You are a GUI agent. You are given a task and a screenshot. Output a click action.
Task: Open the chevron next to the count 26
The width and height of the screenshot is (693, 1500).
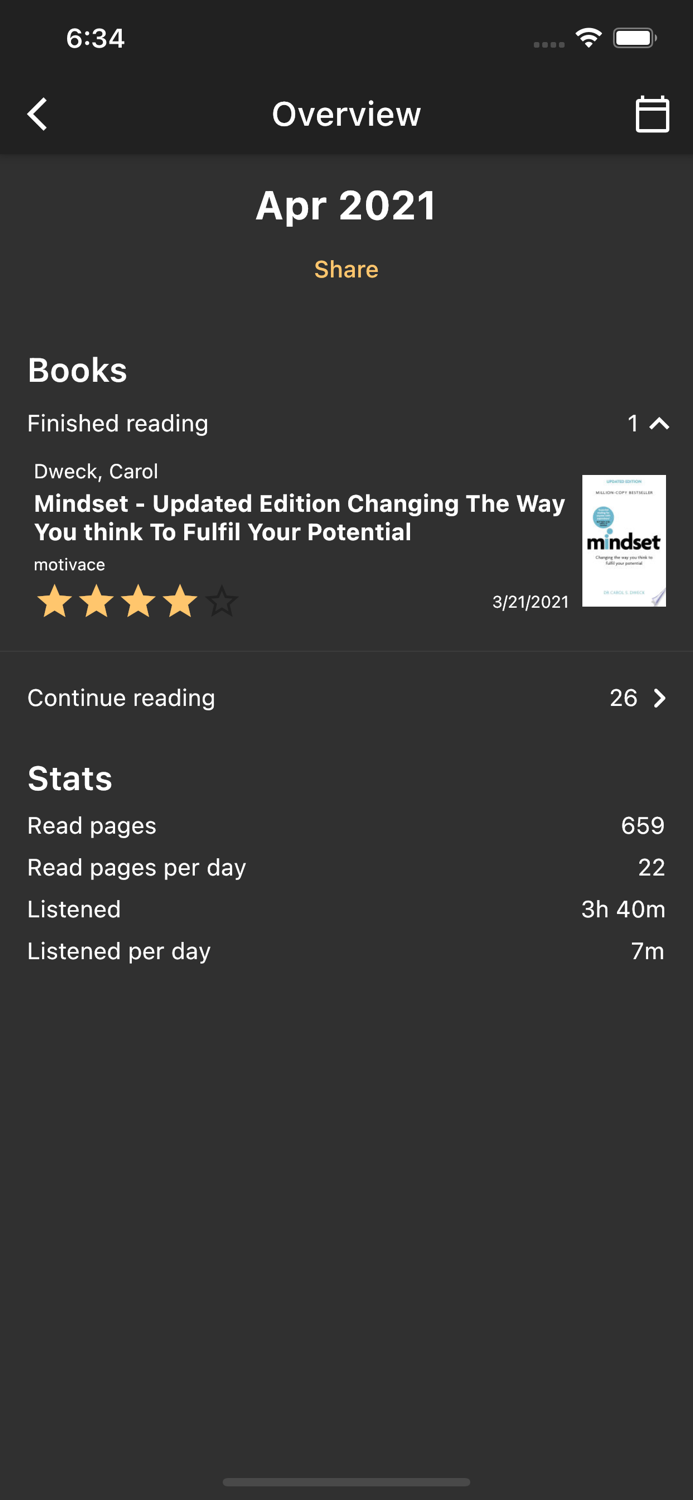660,698
